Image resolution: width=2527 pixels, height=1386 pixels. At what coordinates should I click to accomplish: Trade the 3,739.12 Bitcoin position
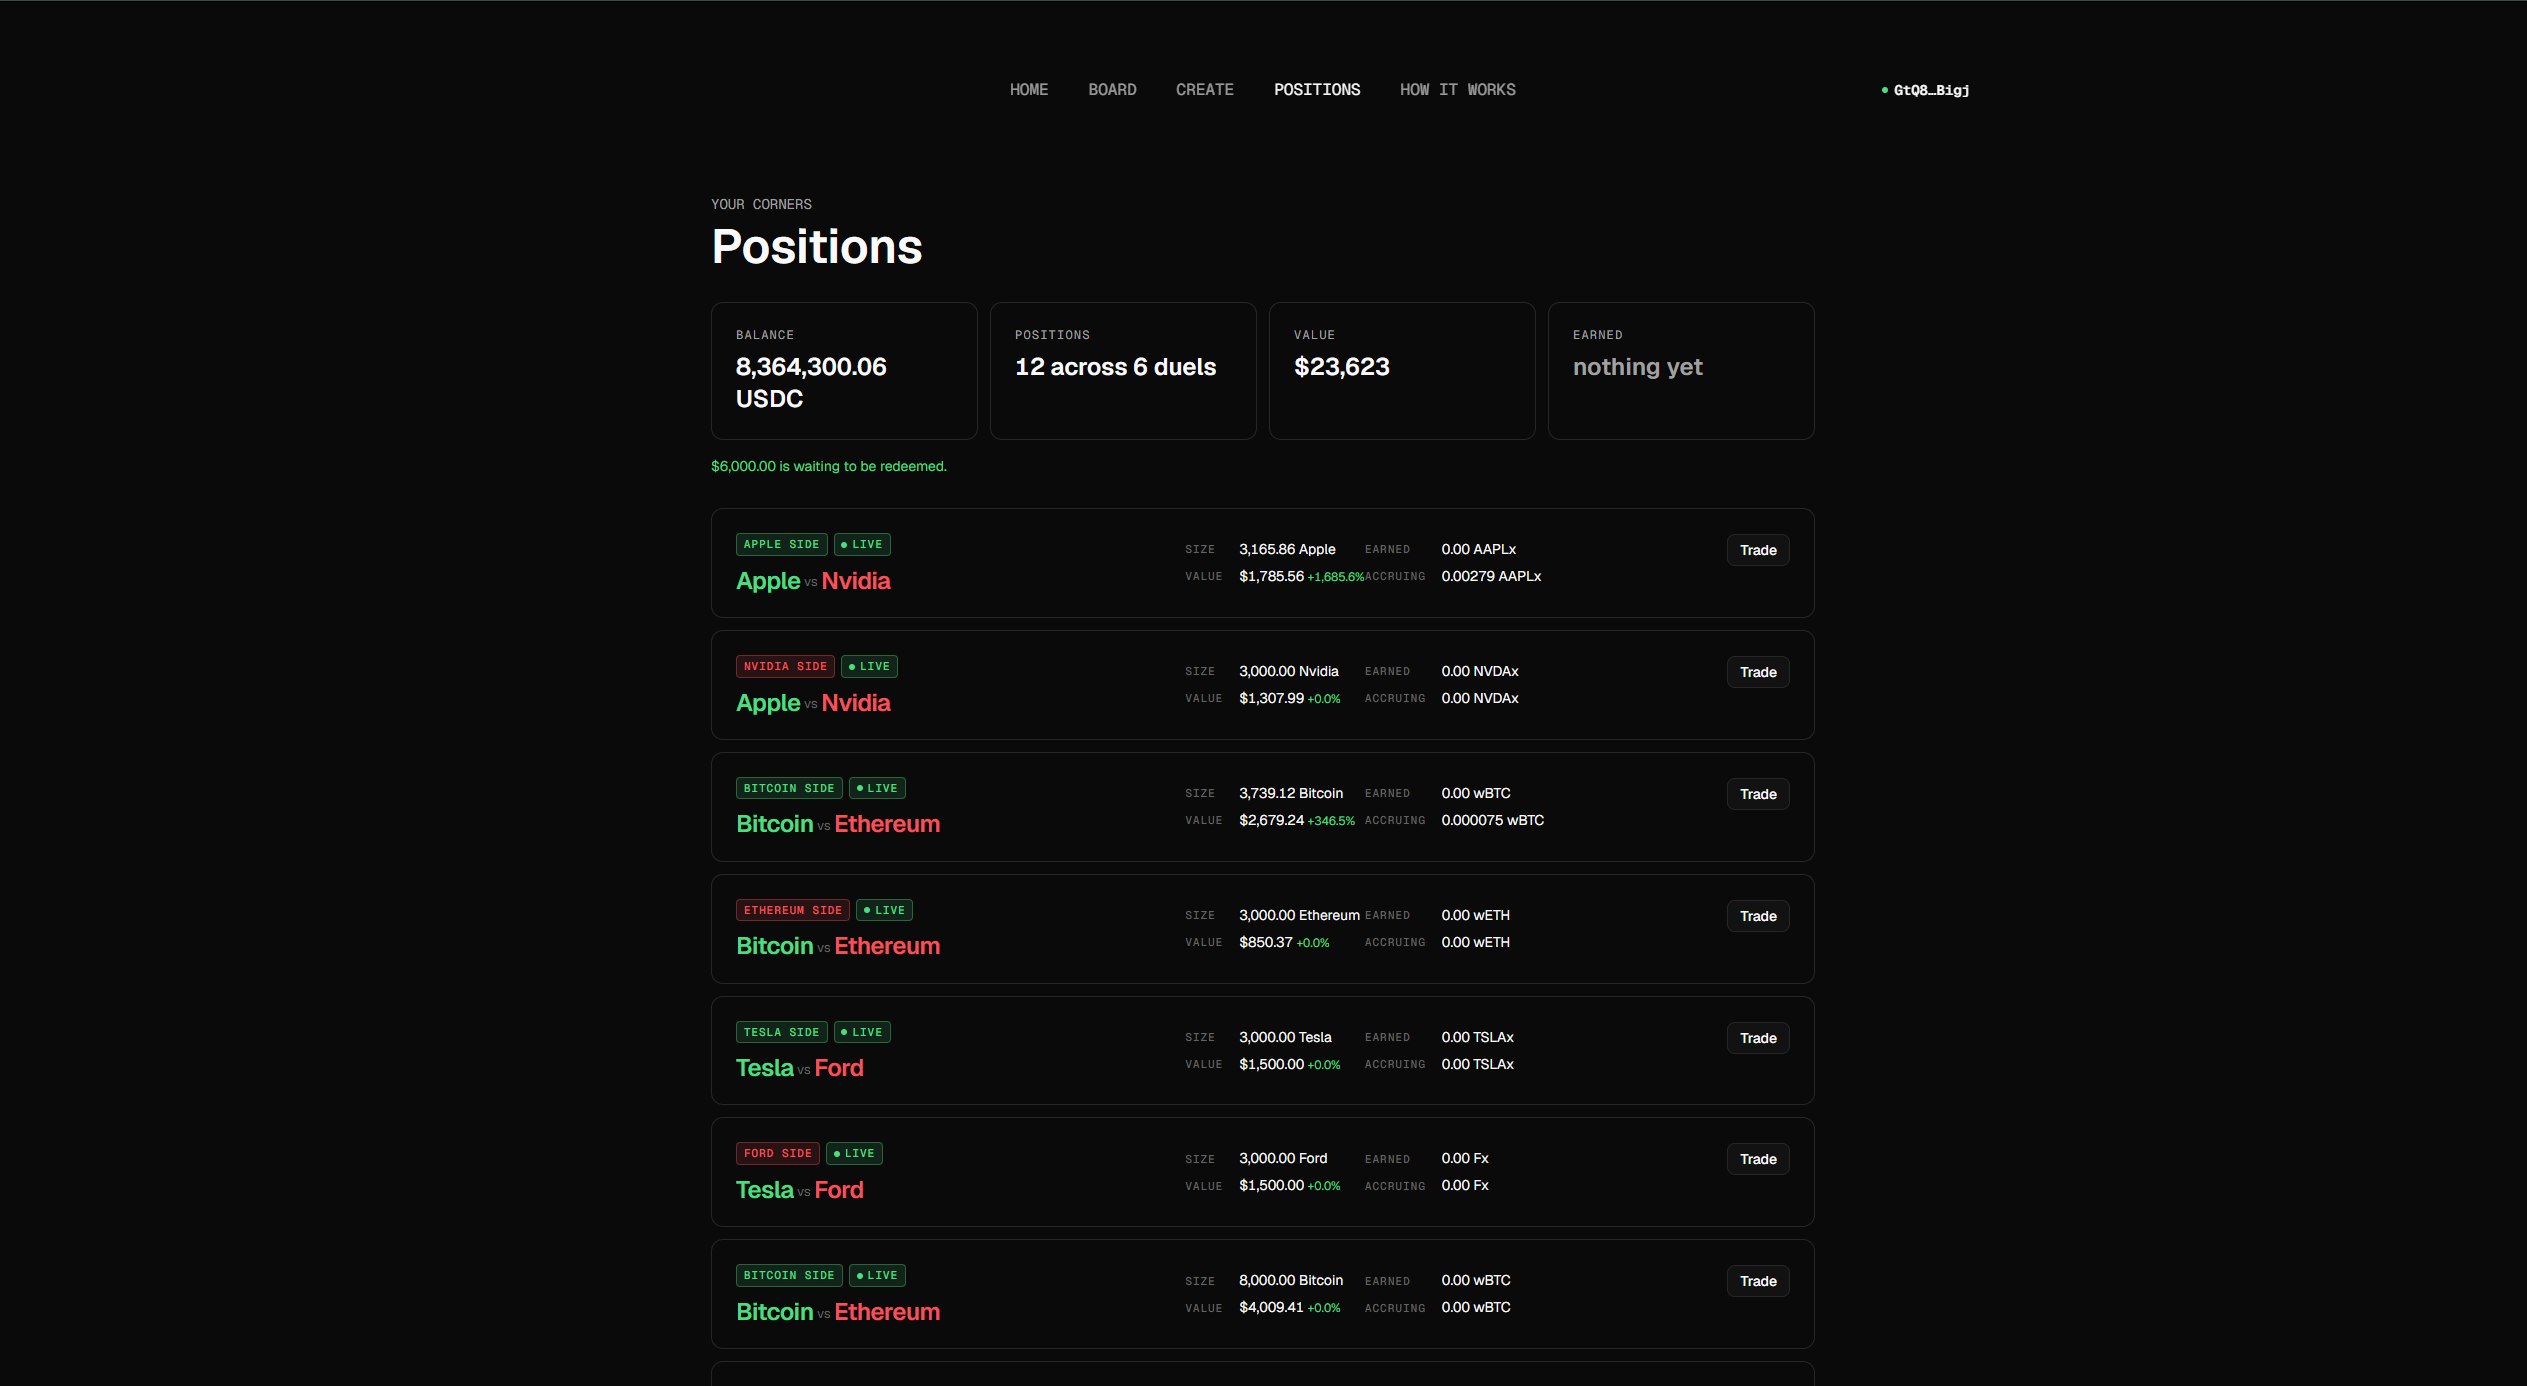click(x=1757, y=794)
